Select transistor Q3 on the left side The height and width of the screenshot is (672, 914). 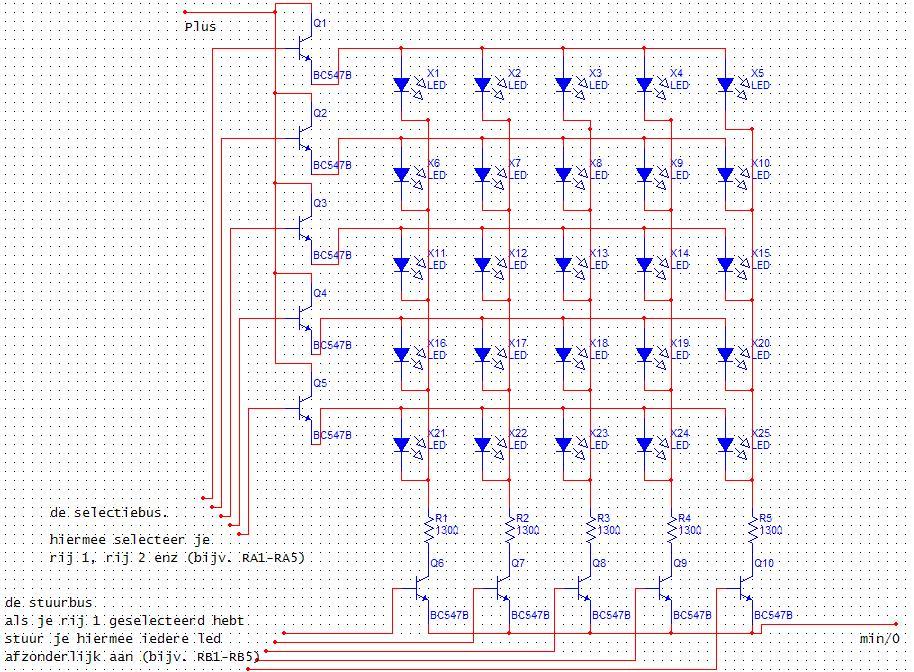[x=305, y=228]
